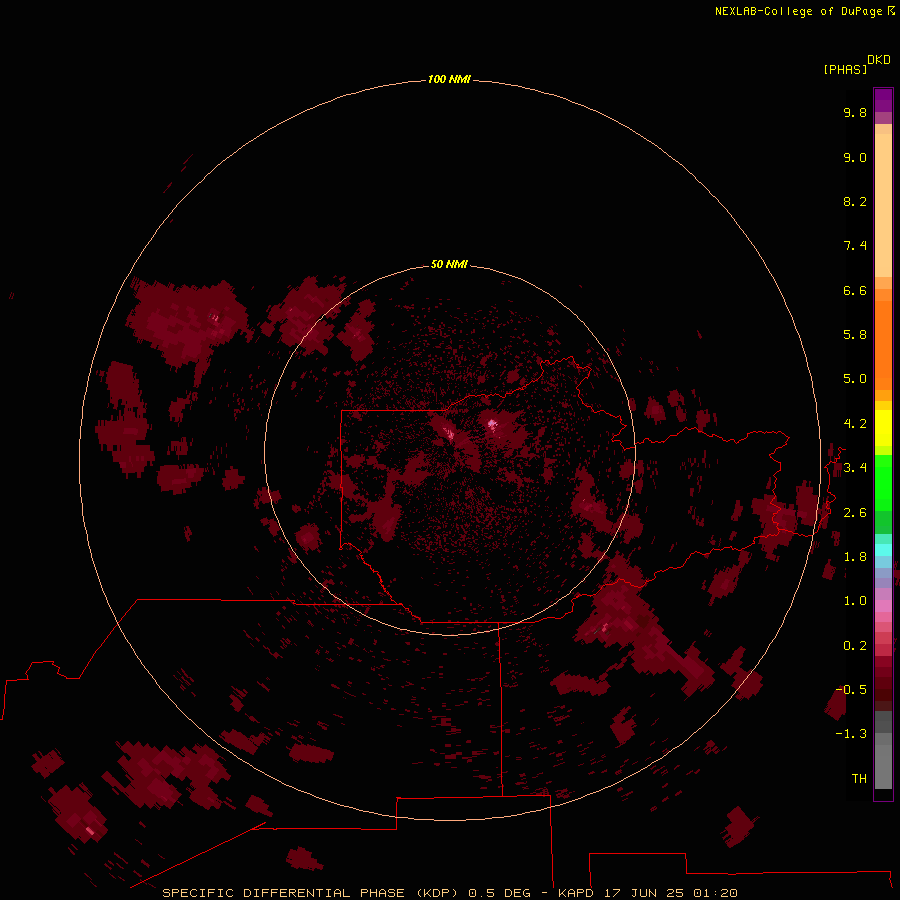Click the [PHAS] legend heading
The width and height of the screenshot is (900, 900).
(x=845, y=70)
